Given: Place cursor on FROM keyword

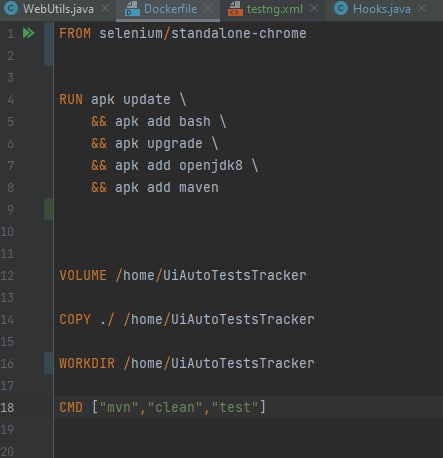Looking at the screenshot, I should point(75,33).
